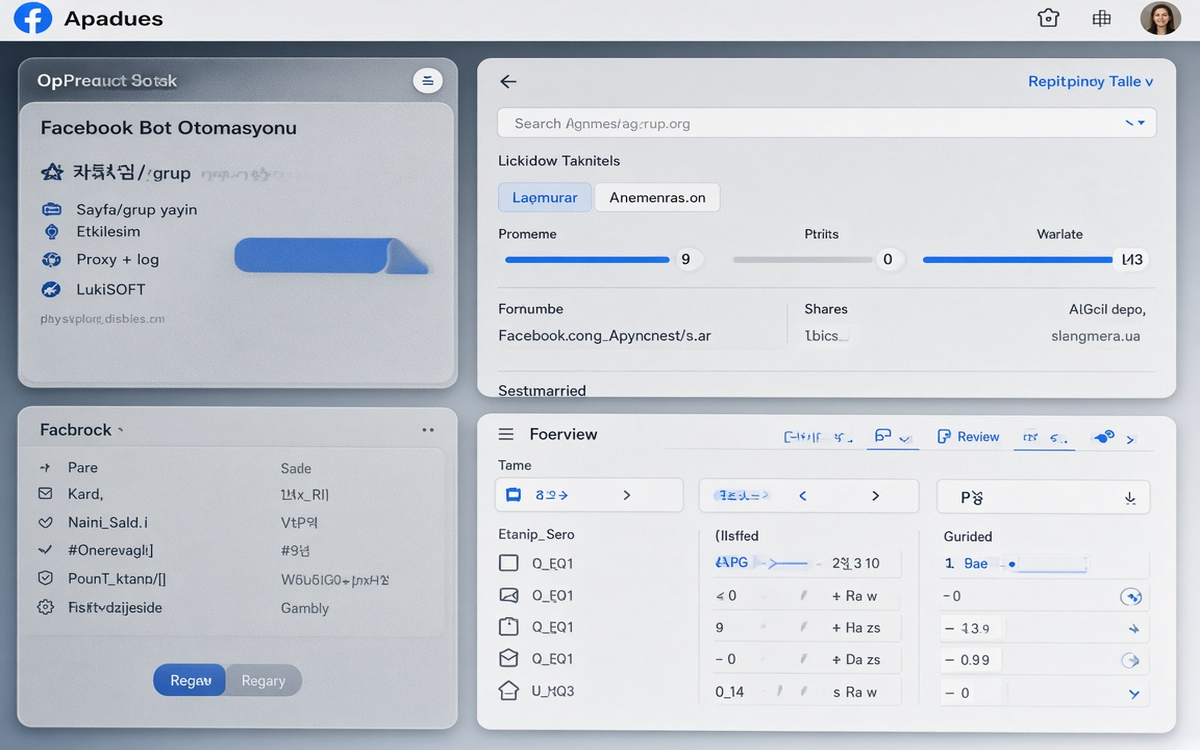The image size is (1200, 750).
Task: Open the physvplorg.disbies.cm link
Action: click(102, 319)
